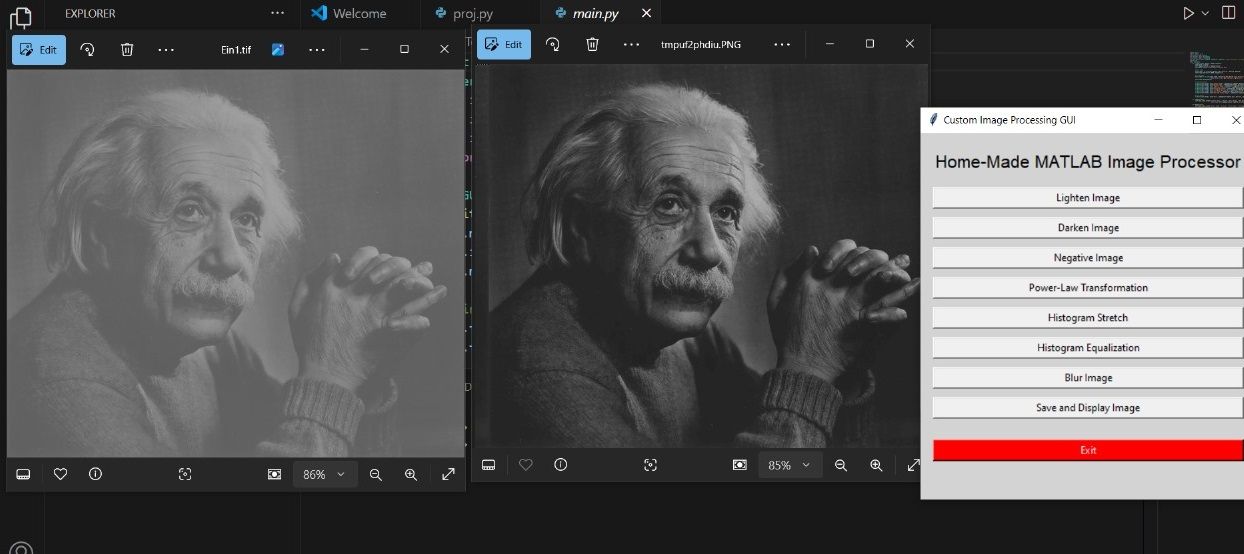Image resolution: width=1244 pixels, height=554 pixels.
Task: Show file info for tmpuf2phdiu.PNG
Action: click(560, 465)
